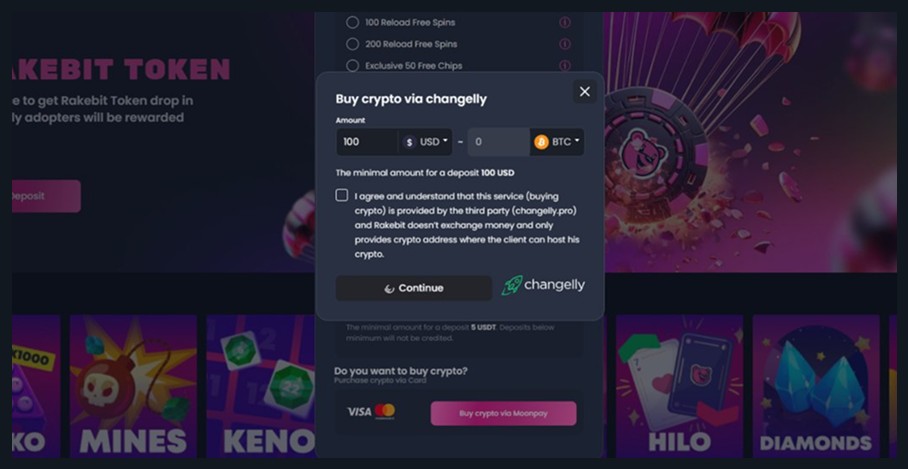Viewport: 908px width, 469px height.
Task: Select the 200 Reload Free Spins radio button
Action: (352, 44)
